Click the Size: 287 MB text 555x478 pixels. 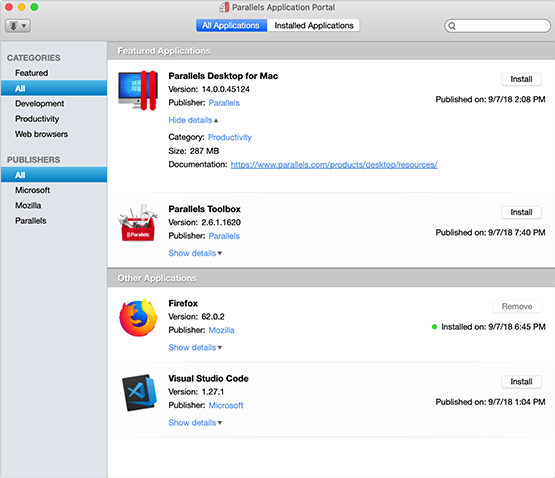(x=194, y=151)
